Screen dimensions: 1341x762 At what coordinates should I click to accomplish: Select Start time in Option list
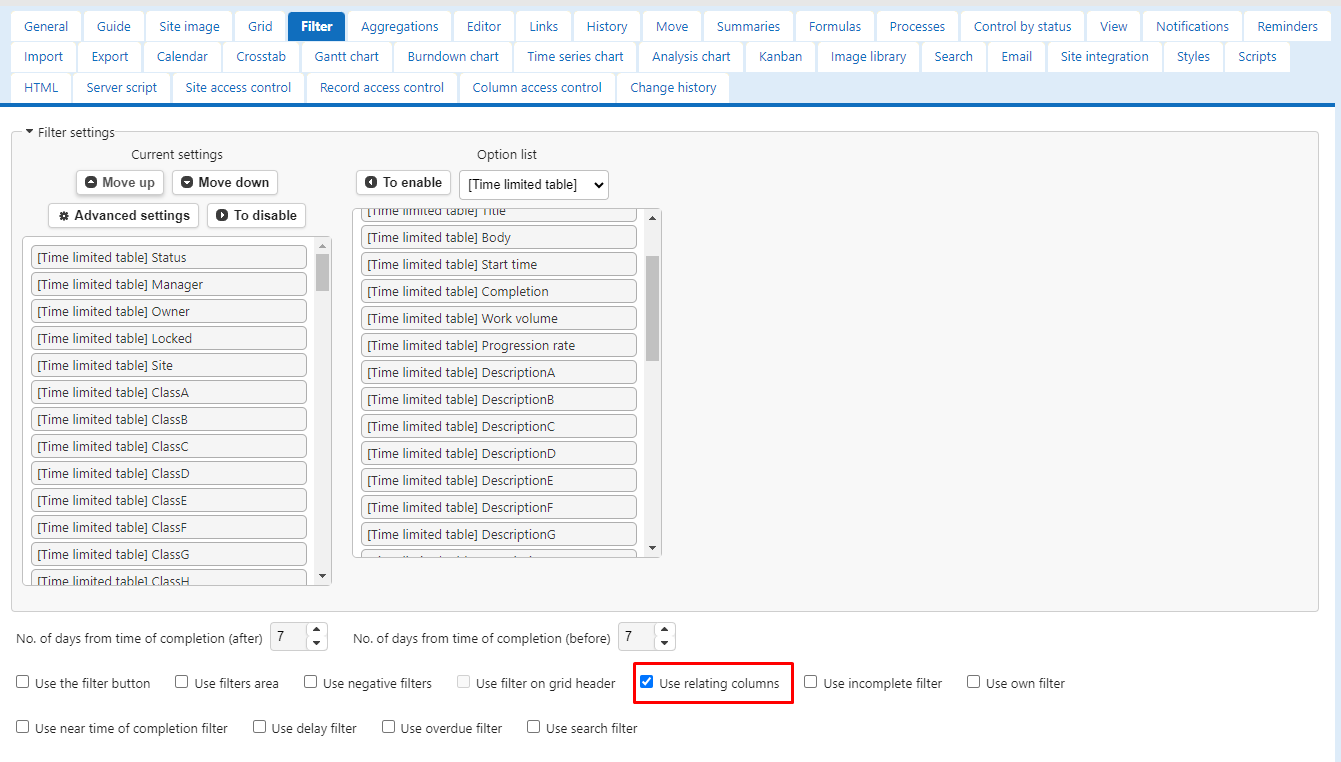coord(499,265)
